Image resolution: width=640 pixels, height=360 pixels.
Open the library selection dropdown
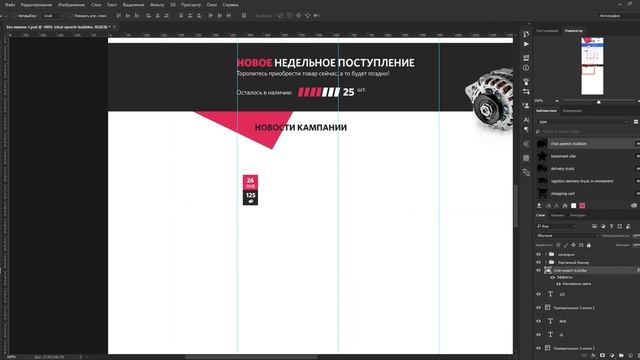(583, 122)
